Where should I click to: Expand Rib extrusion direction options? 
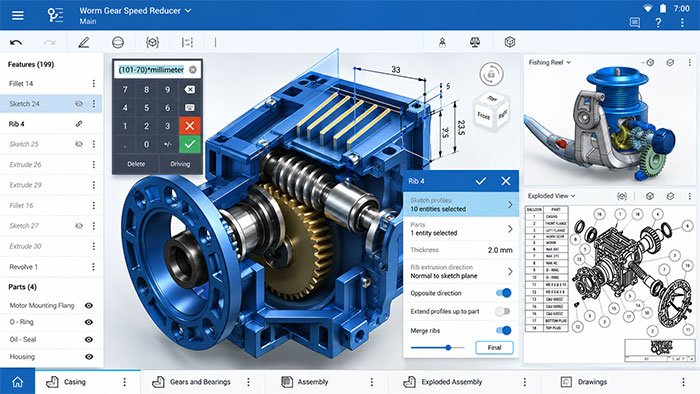461,271
